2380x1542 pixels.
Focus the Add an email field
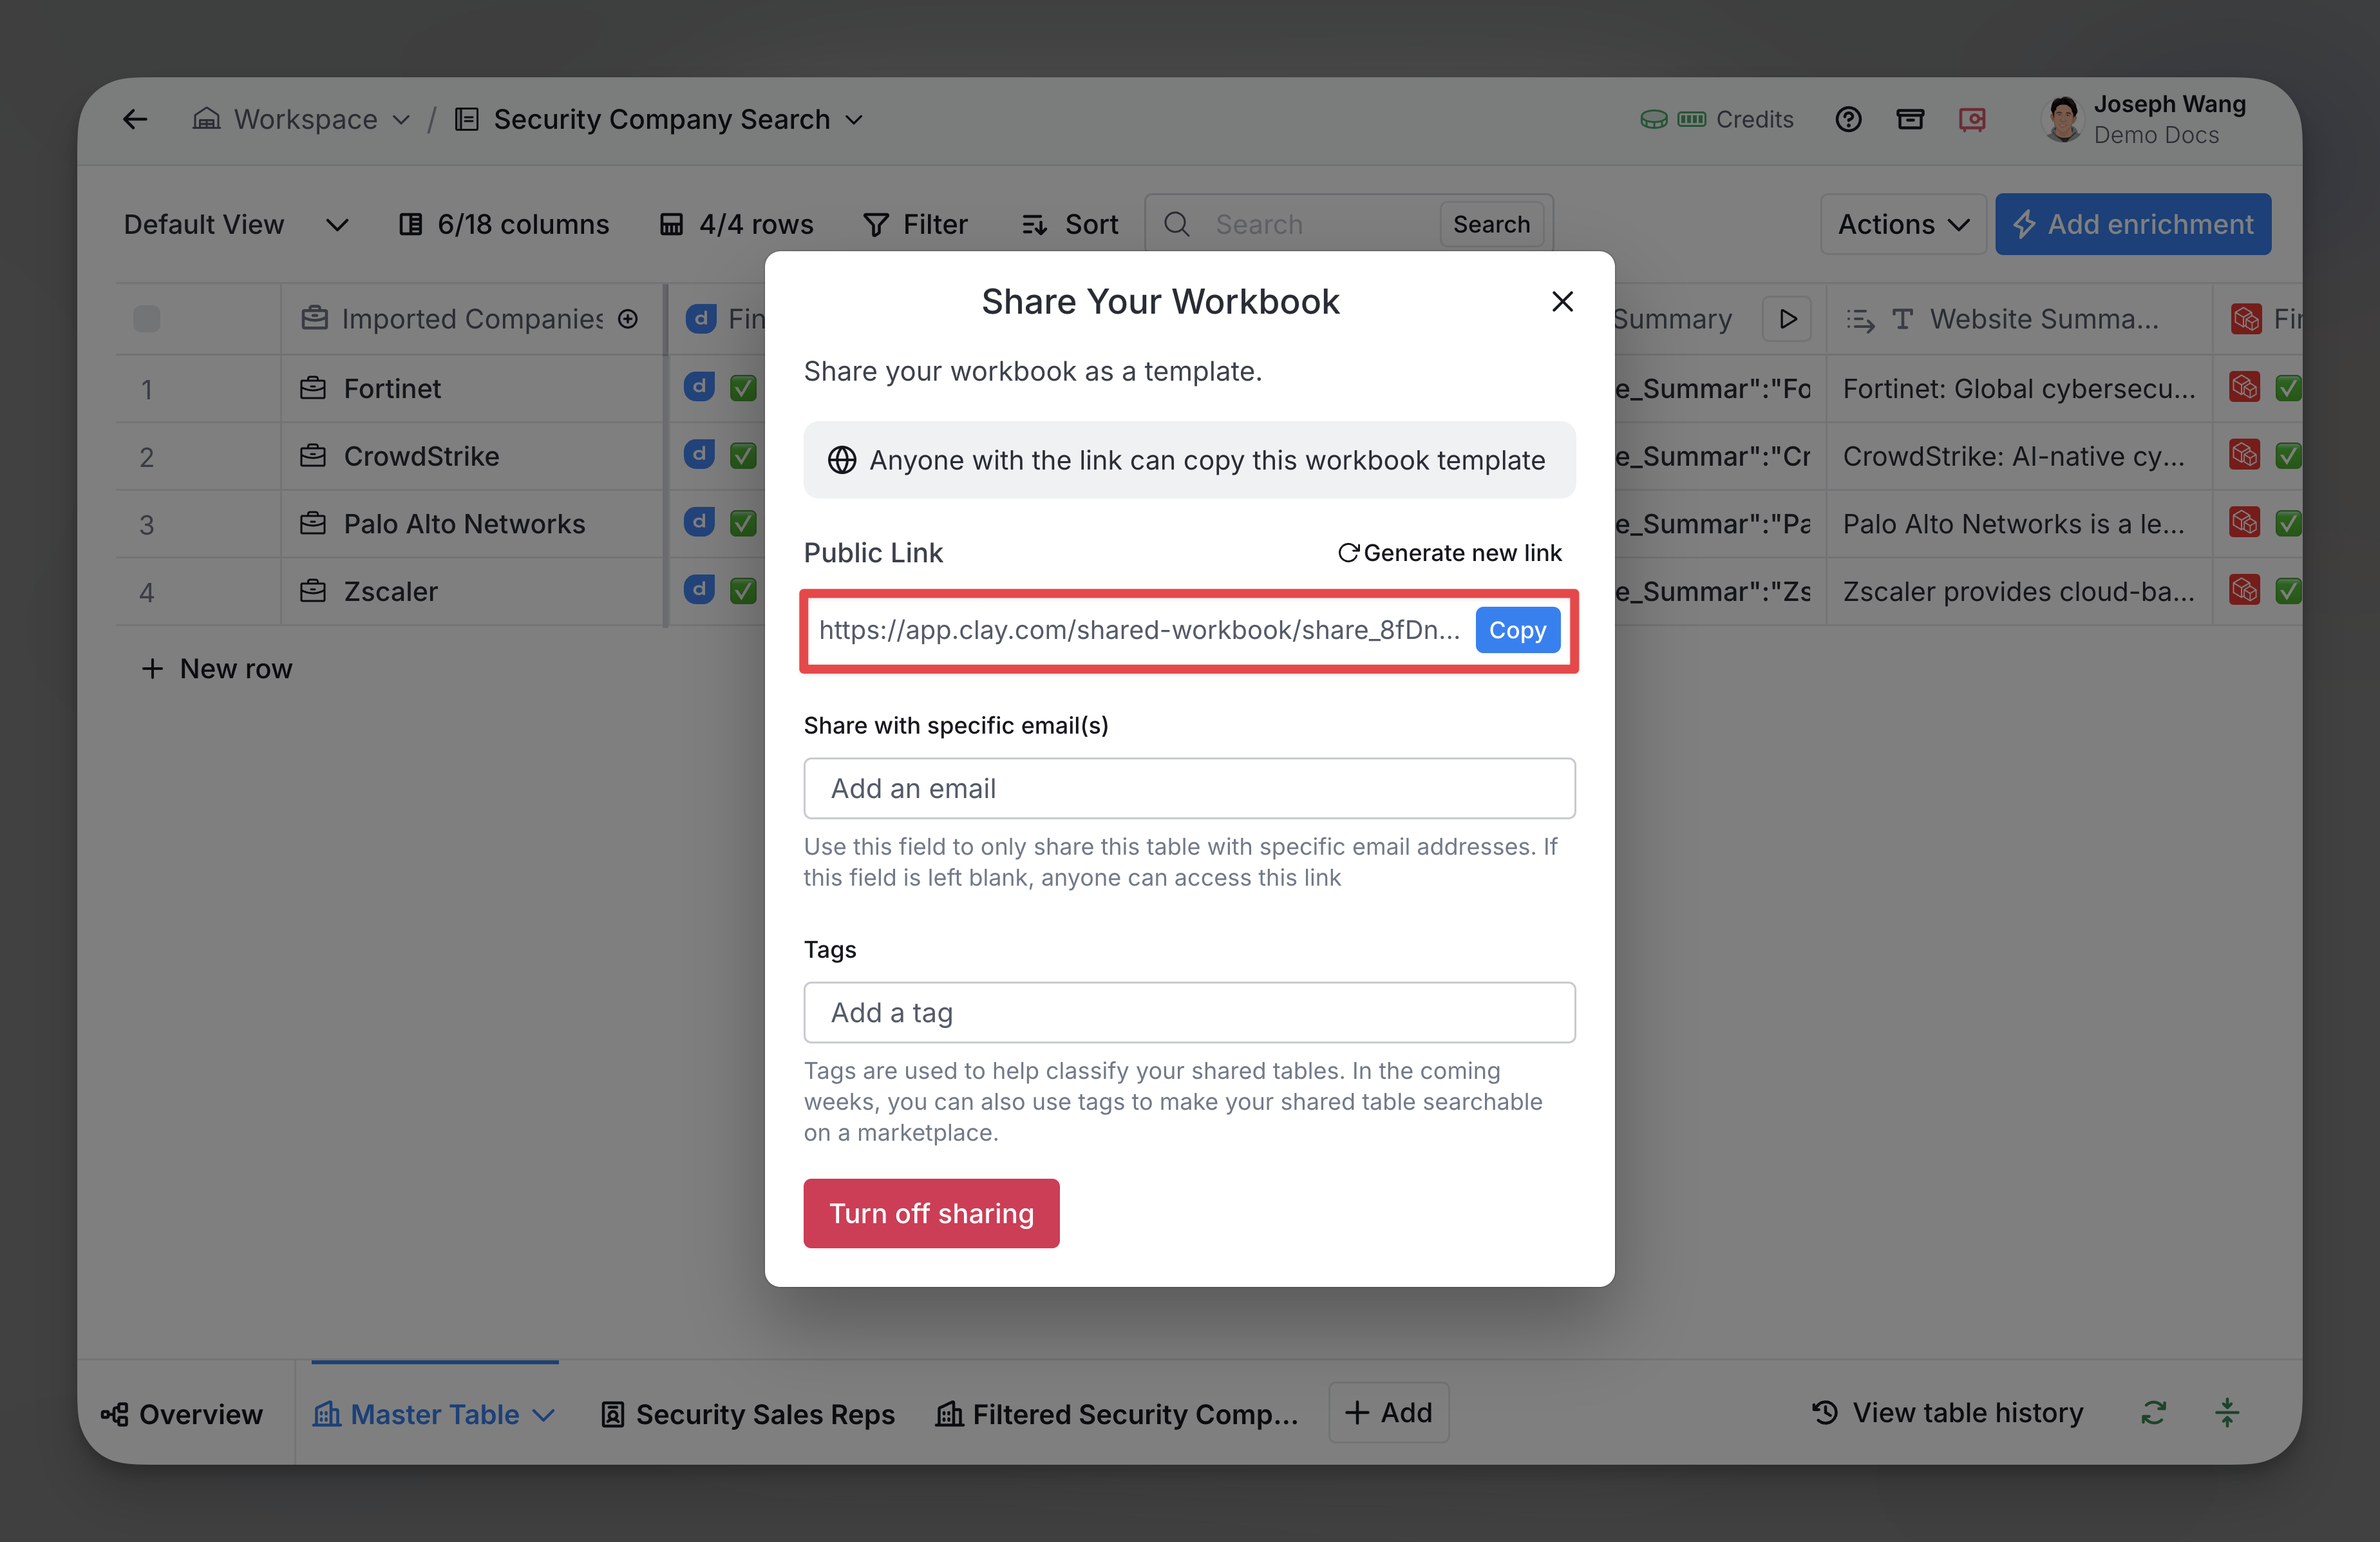click(x=1189, y=788)
